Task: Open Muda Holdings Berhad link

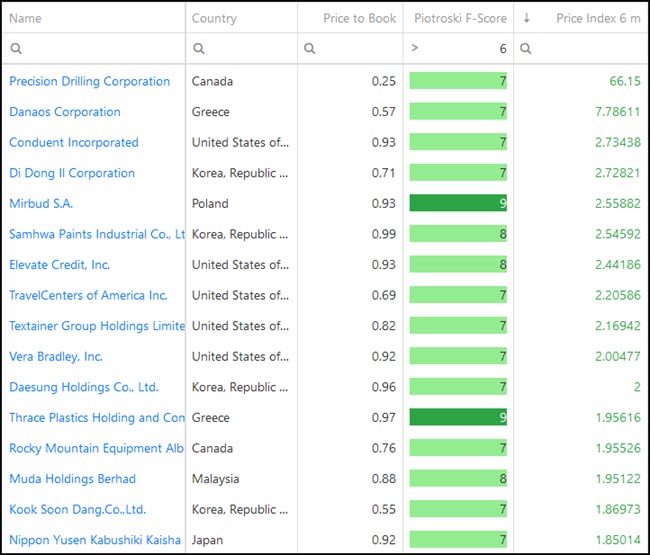Action: pyautogui.click(x=73, y=479)
